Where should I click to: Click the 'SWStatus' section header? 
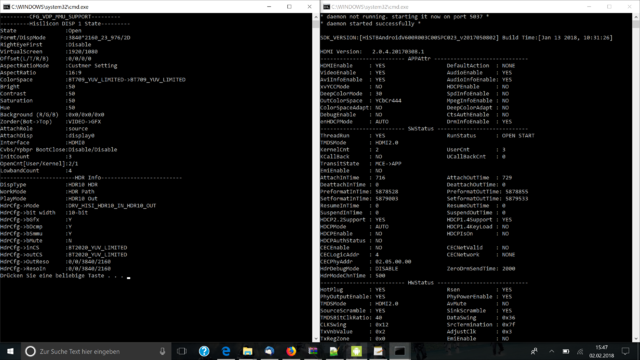421,129
